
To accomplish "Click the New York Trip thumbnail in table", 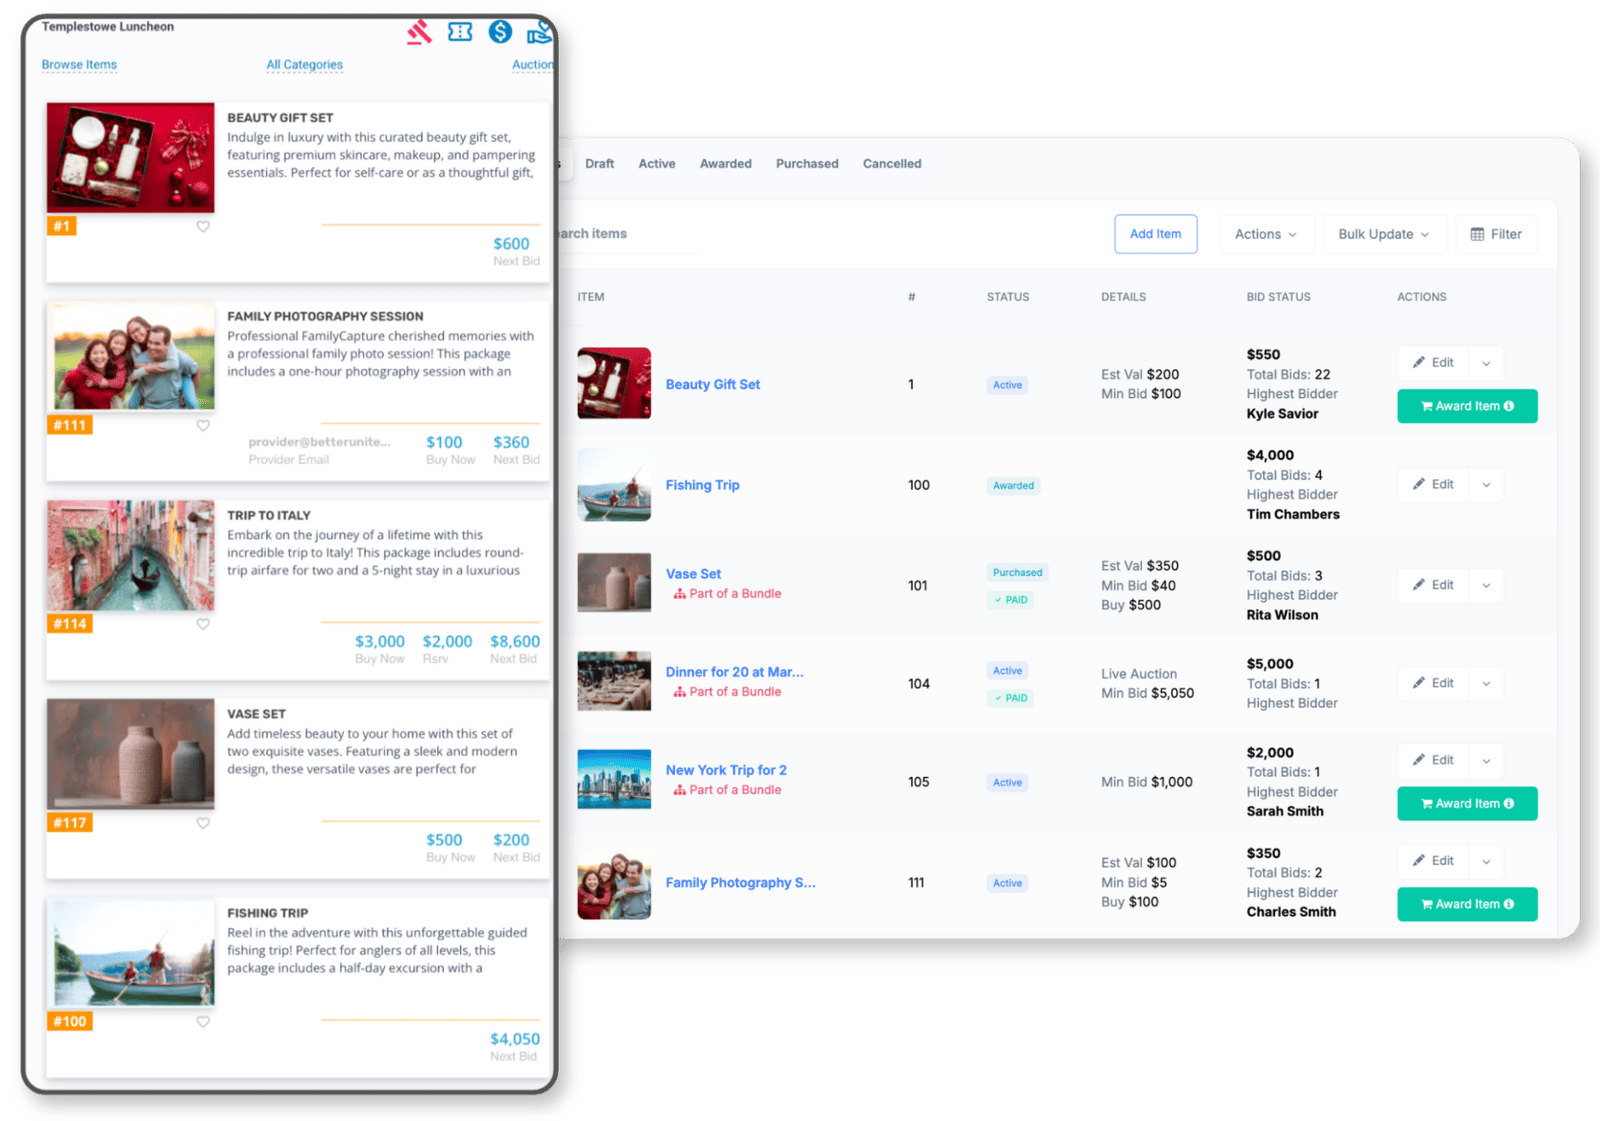I will (614, 779).
